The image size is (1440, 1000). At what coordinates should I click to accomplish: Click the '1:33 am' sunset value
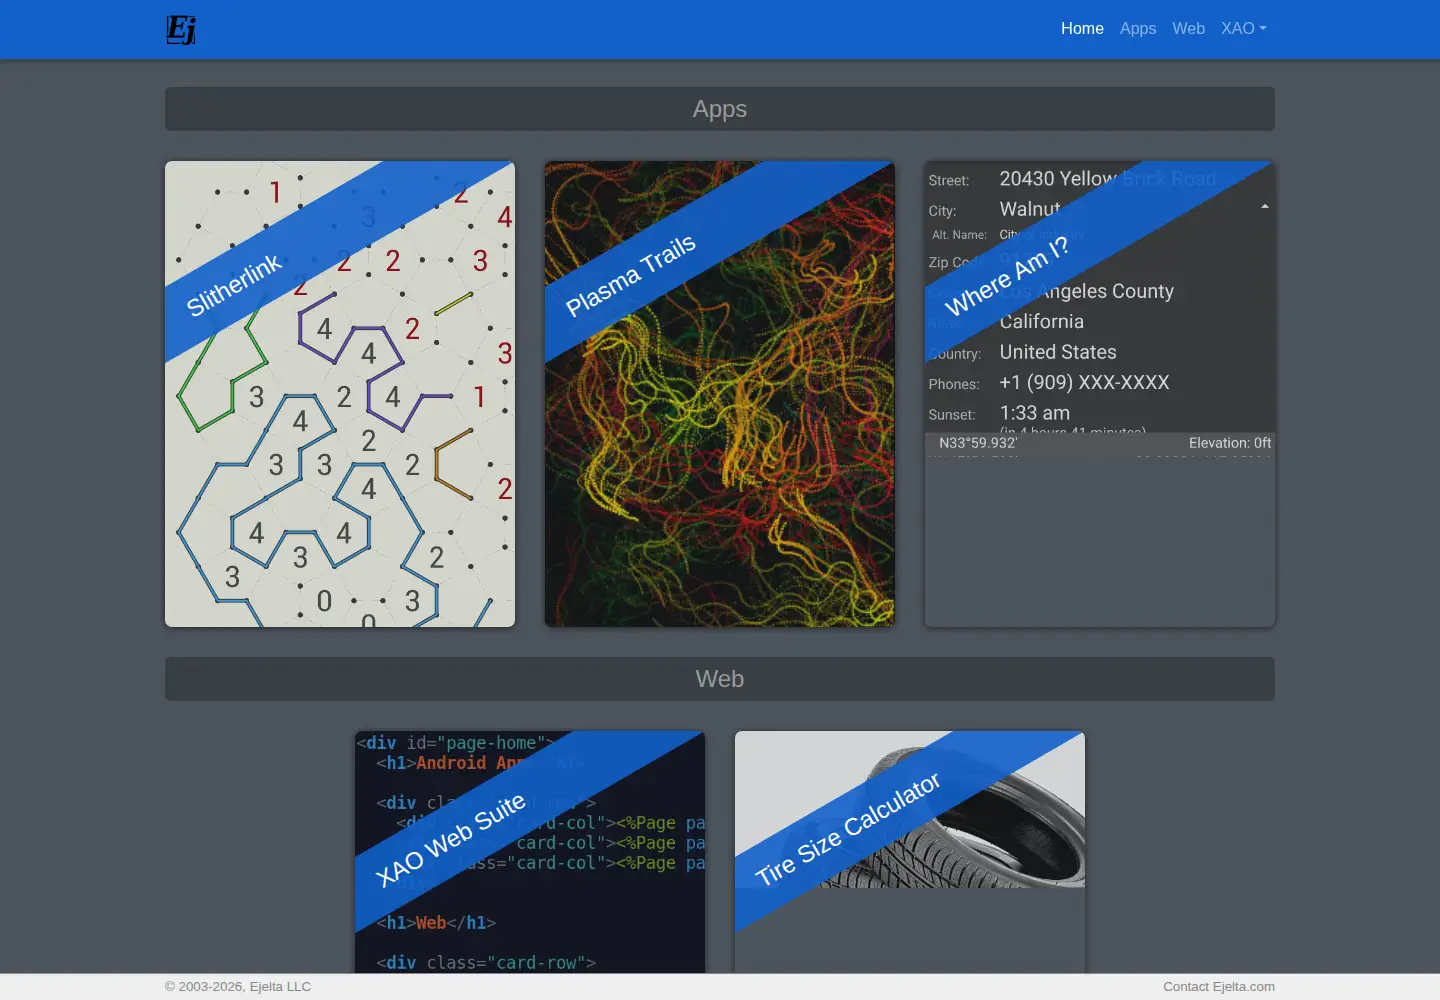pos(1035,413)
